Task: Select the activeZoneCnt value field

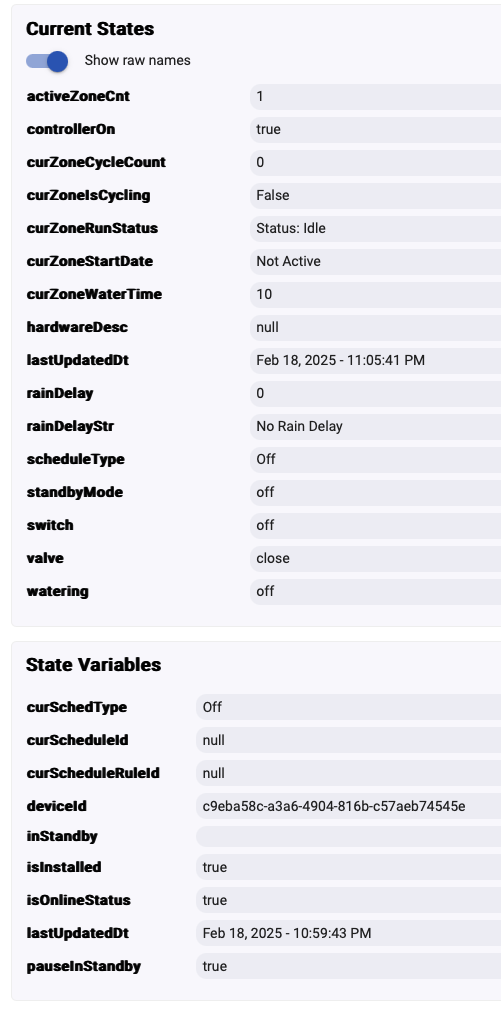Action: [x=375, y=97]
